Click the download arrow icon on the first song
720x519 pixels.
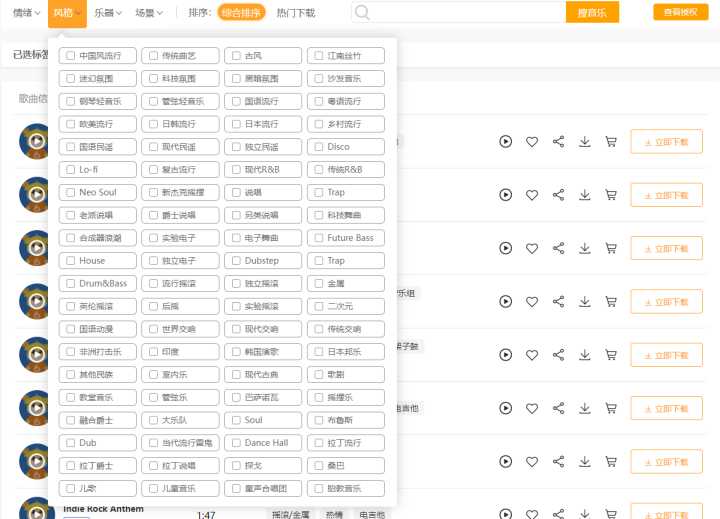click(x=585, y=142)
